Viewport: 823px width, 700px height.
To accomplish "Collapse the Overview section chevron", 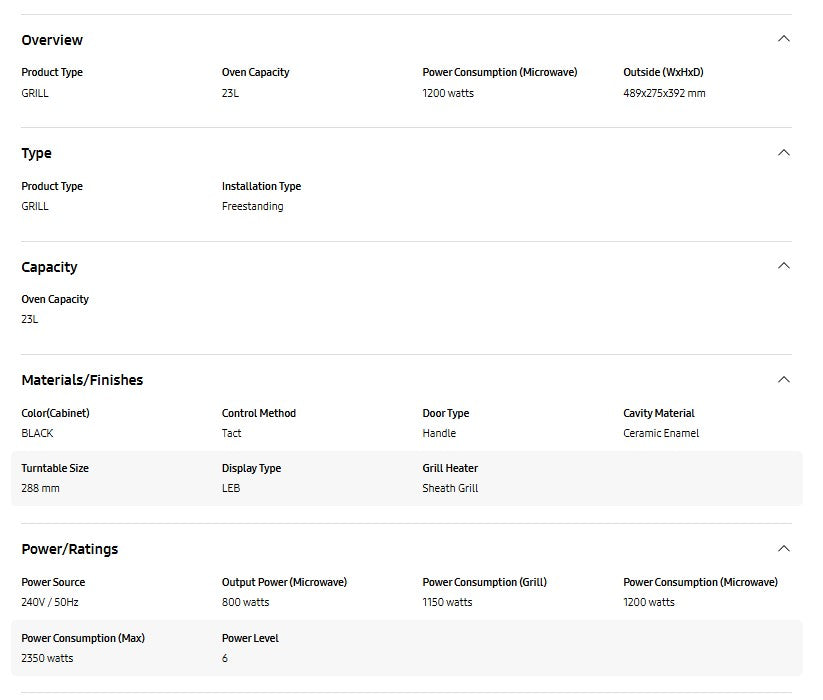I will (x=783, y=39).
